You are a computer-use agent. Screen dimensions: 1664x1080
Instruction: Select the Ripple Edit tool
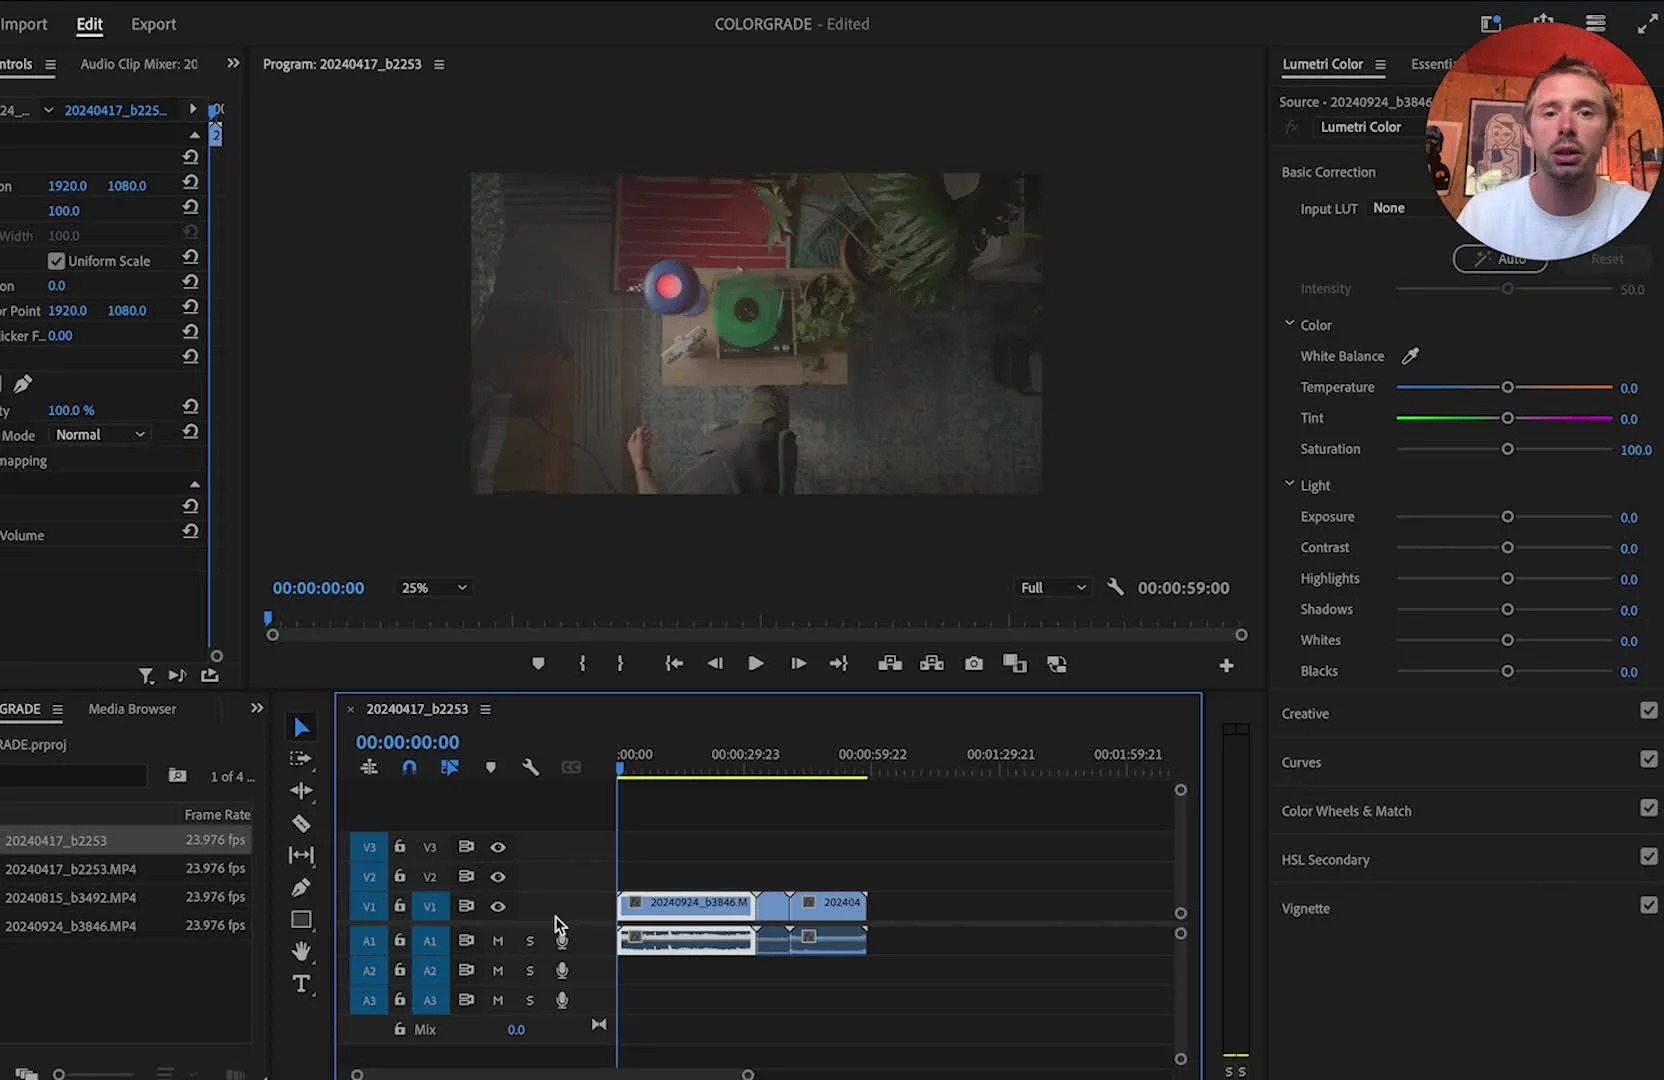(x=301, y=791)
